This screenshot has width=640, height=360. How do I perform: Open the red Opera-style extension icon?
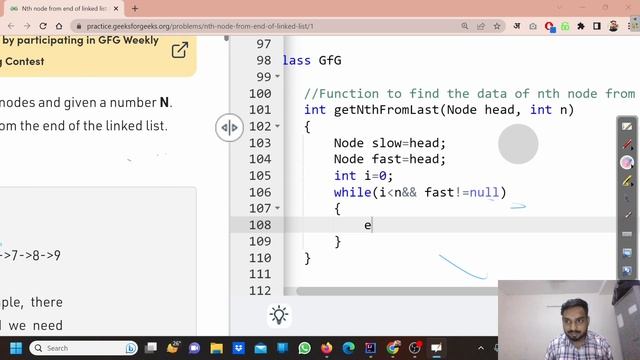coord(549,27)
